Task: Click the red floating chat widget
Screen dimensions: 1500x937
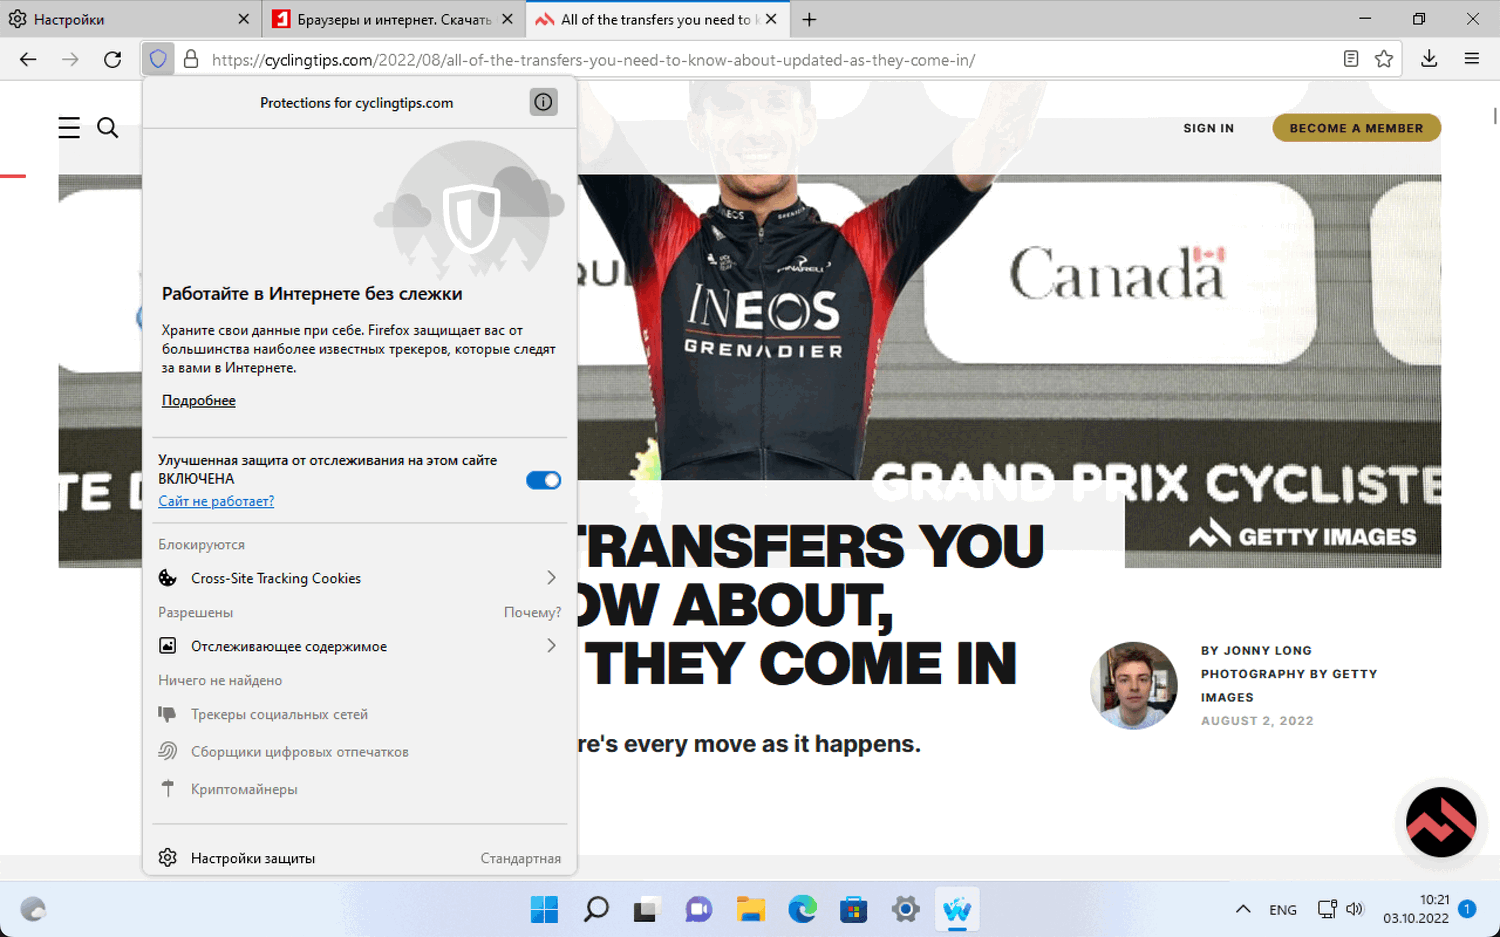Action: [1441, 822]
